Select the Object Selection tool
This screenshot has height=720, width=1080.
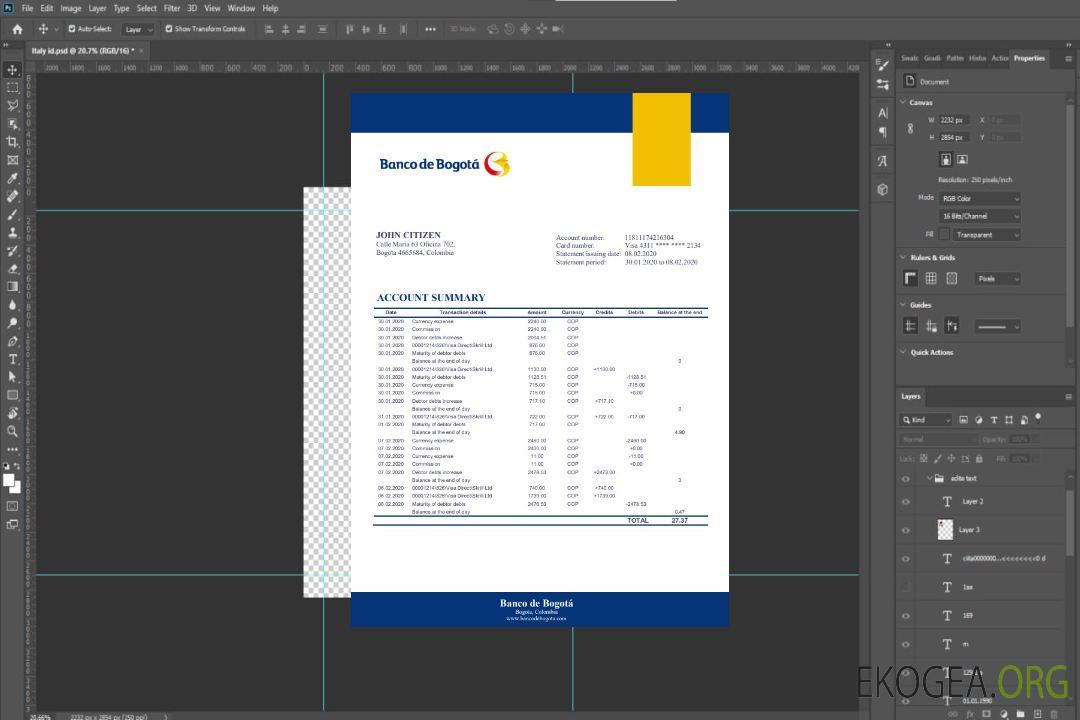click(x=12, y=124)
